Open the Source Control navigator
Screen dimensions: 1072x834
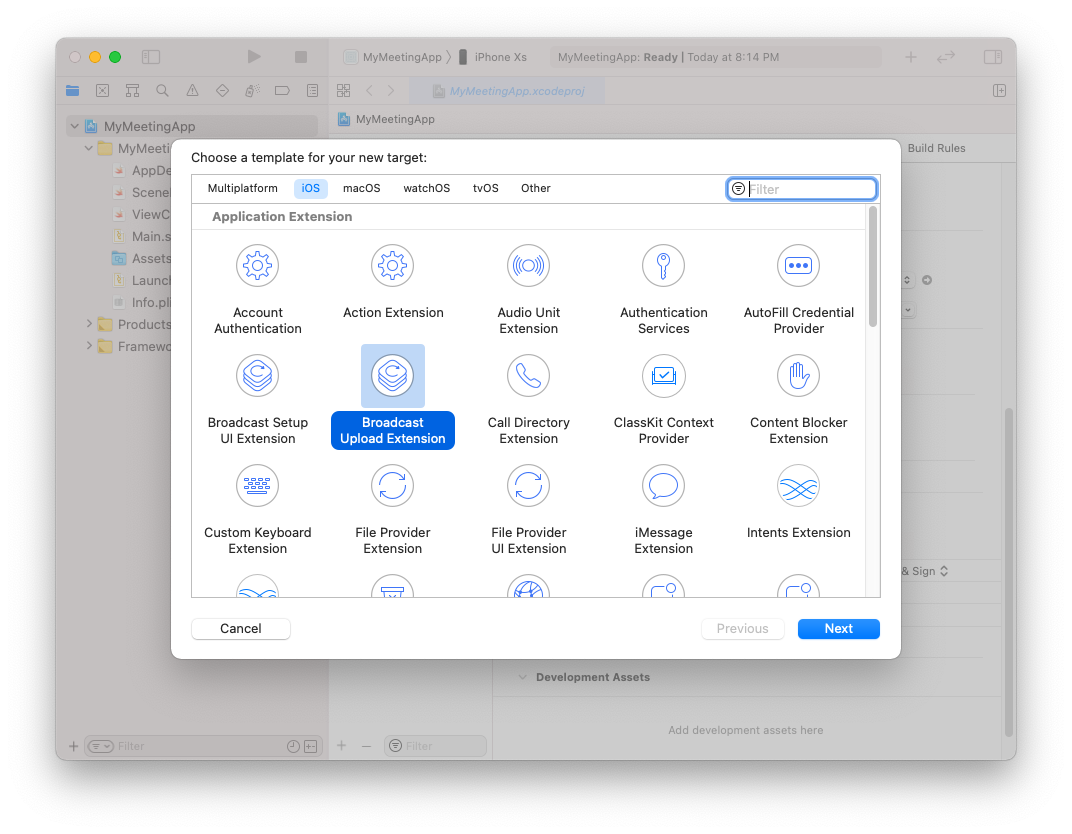click(x=103, y=90)
